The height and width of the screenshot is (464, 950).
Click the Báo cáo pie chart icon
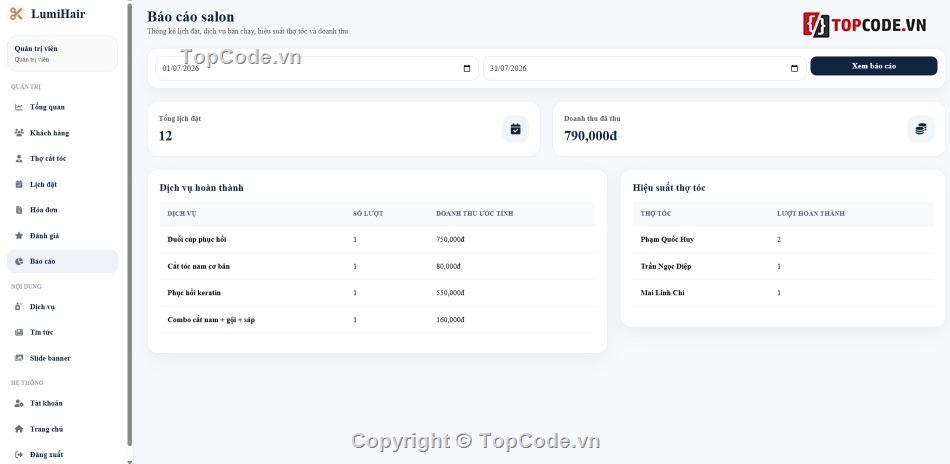point(19,262)
